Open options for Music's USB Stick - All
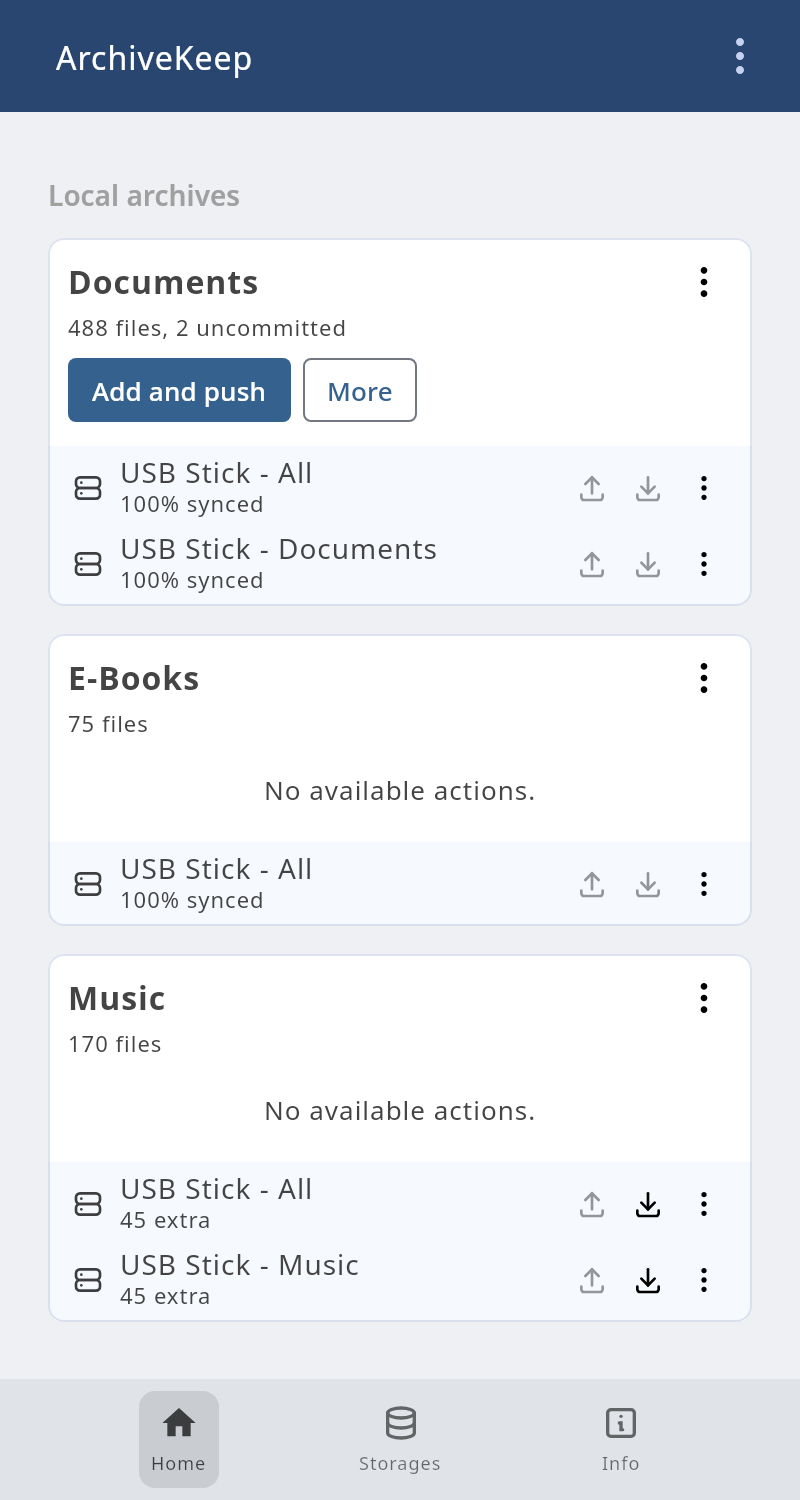This screenshot has height=1500, width=800. coord(704,1204)
